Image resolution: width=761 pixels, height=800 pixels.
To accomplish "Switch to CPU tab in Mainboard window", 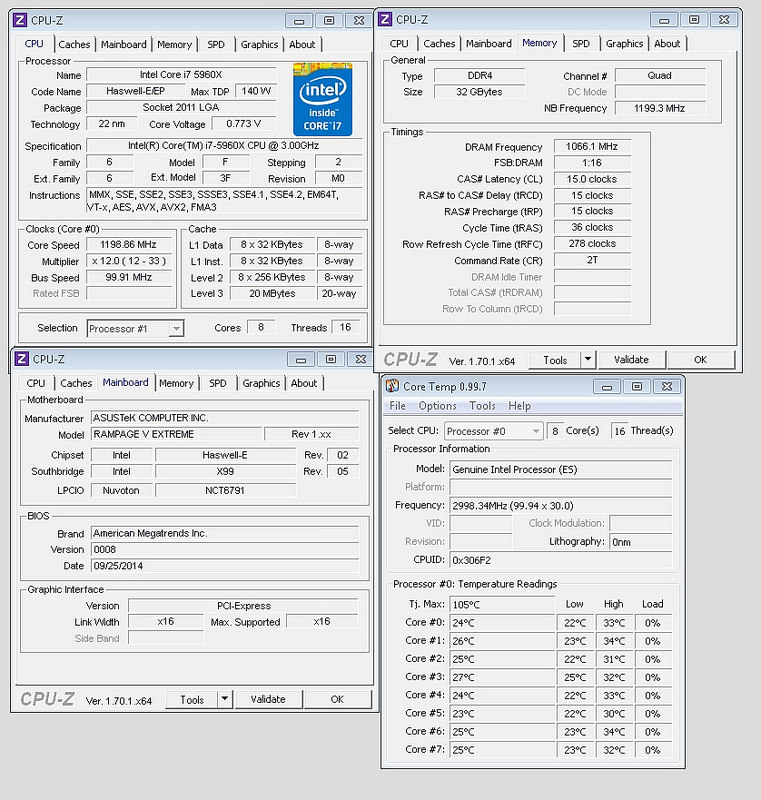I will (36, 383).
